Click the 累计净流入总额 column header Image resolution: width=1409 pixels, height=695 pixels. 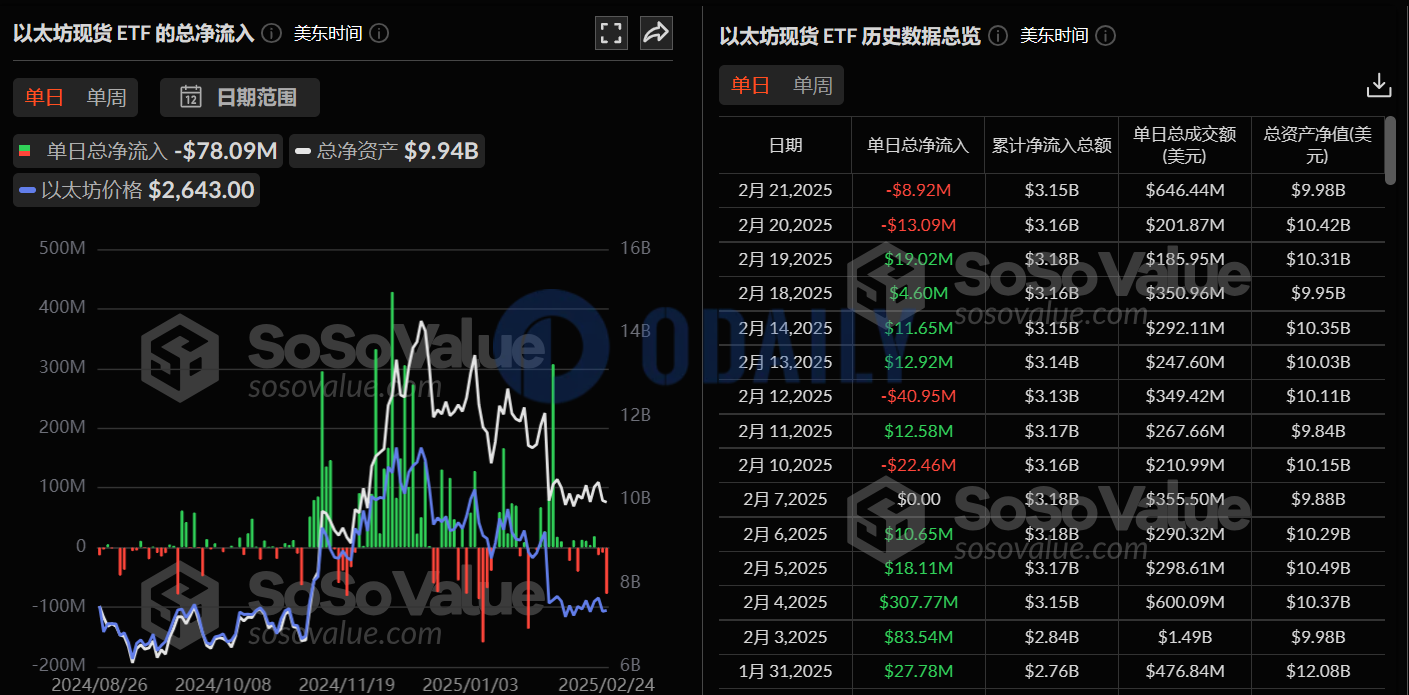[1051, 145]
